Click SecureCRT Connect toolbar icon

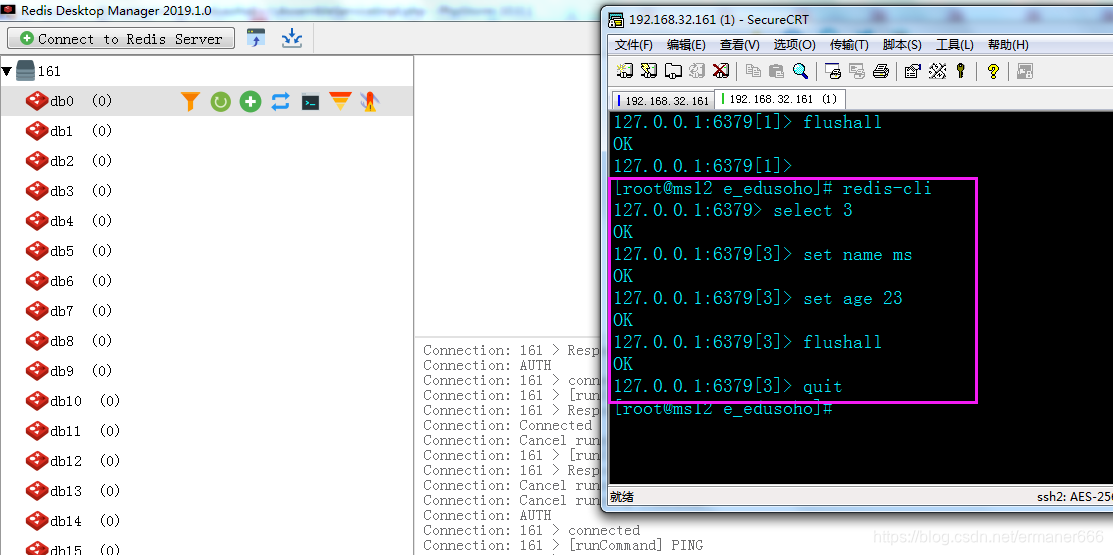[625, 70]
